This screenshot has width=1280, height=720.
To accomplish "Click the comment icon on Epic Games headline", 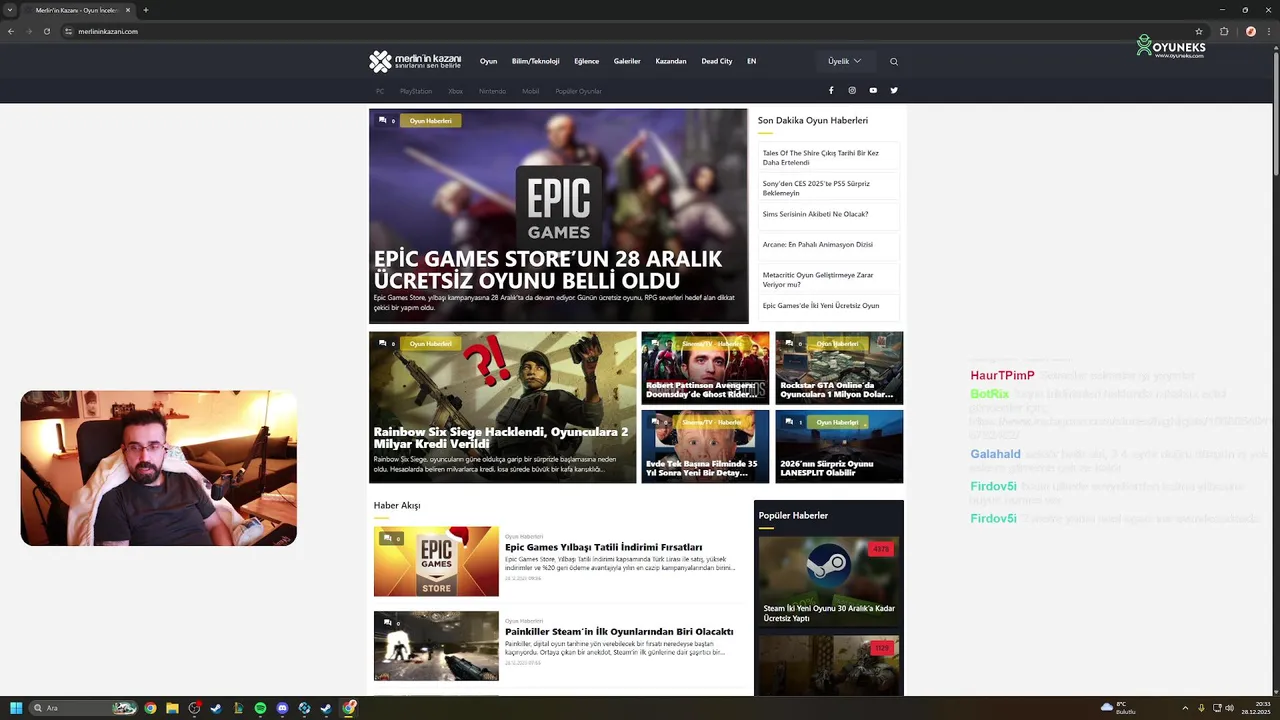I will pyautogui.click(x=383, y=120).
